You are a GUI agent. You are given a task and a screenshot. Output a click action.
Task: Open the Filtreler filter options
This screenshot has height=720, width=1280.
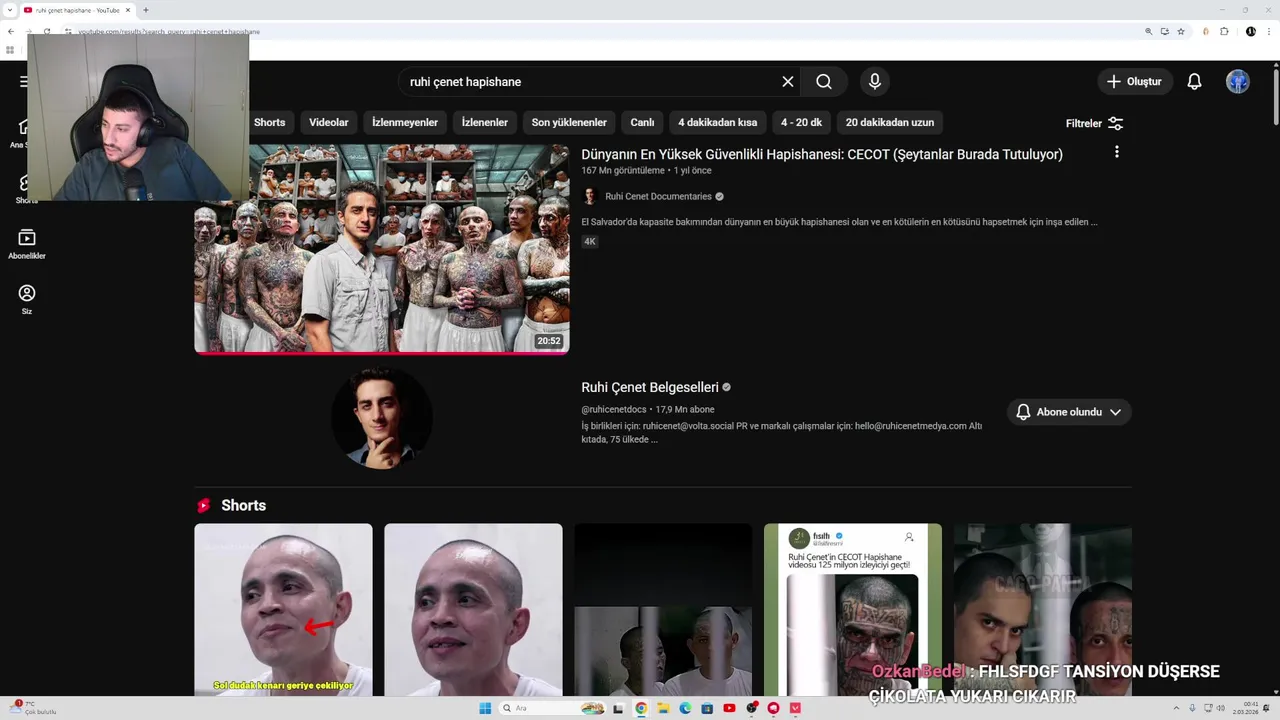[x=1095, y=123]
